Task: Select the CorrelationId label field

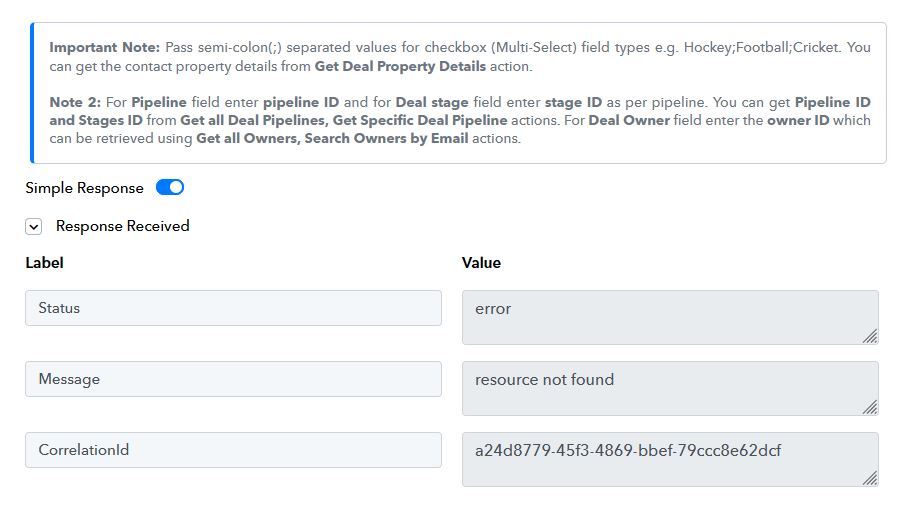Action: (x=233, y=450)
